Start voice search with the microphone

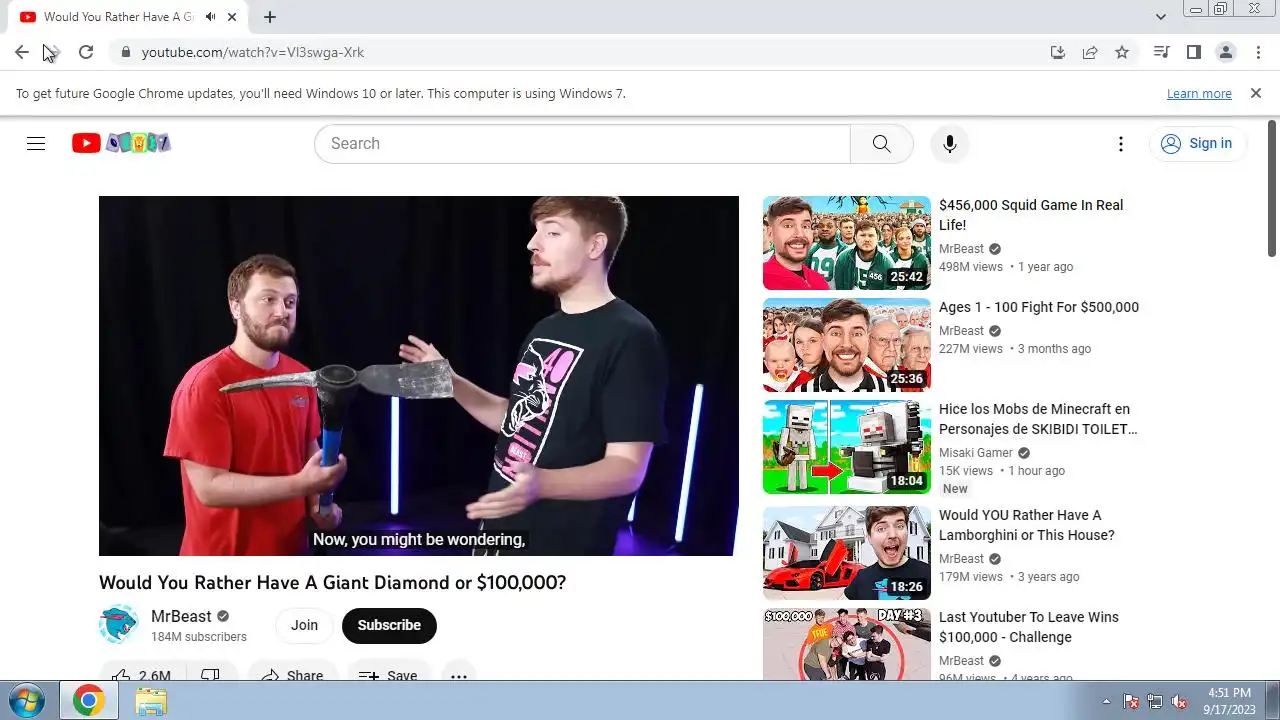tap(950, 143)
